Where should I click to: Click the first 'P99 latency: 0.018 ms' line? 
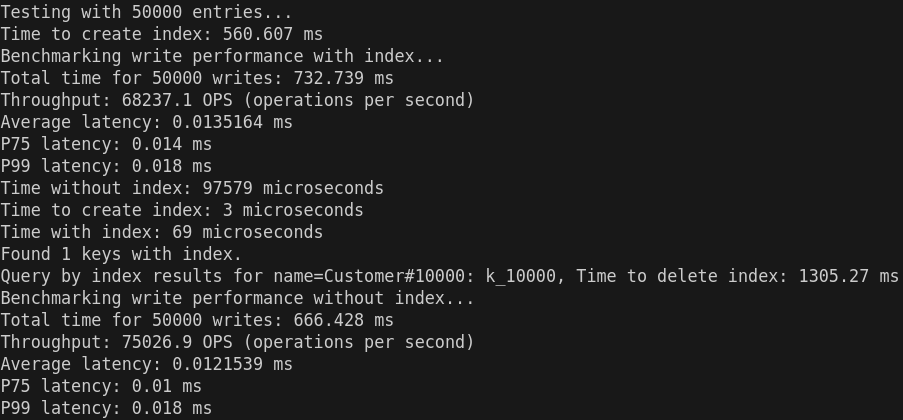pos(106,166)
